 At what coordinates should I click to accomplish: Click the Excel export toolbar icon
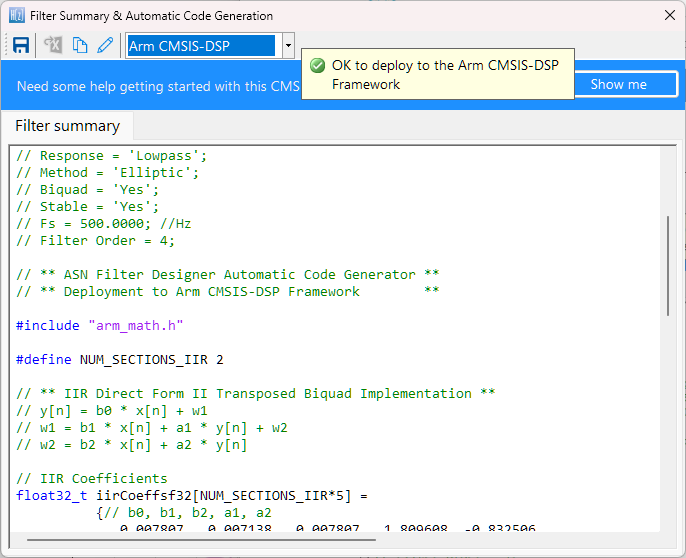[53, 45]
